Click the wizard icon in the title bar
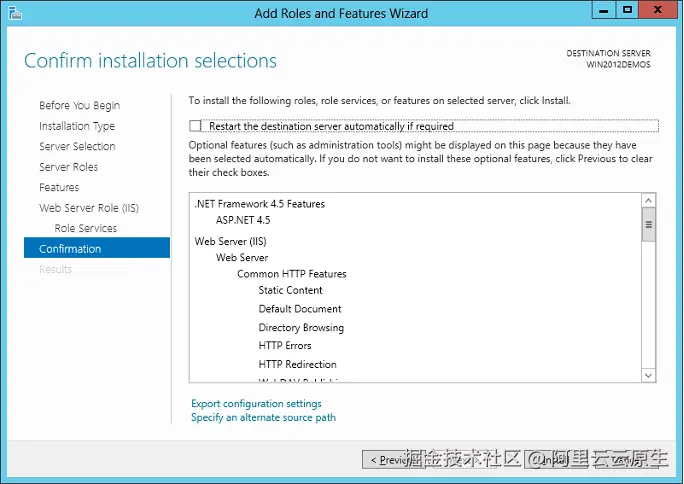Screen dimensions: 684x484 click(13, 13)
